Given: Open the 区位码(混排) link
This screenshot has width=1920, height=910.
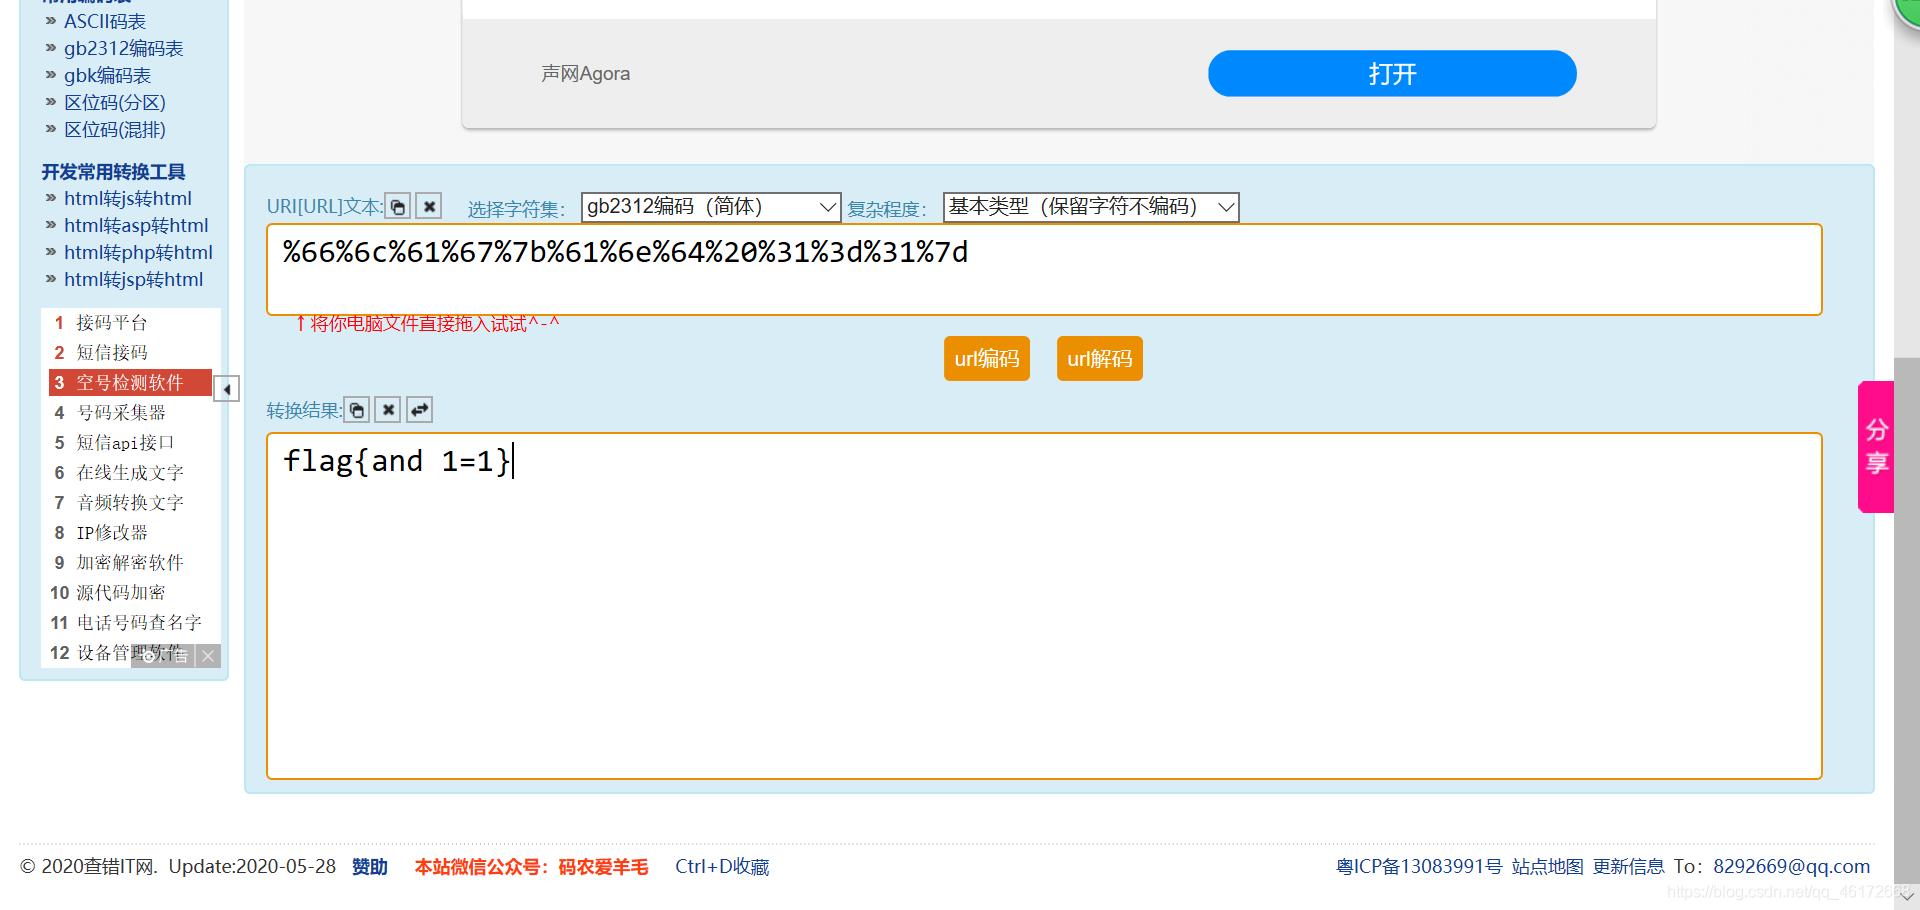Looking at the screenshot, I should [115, 129].
